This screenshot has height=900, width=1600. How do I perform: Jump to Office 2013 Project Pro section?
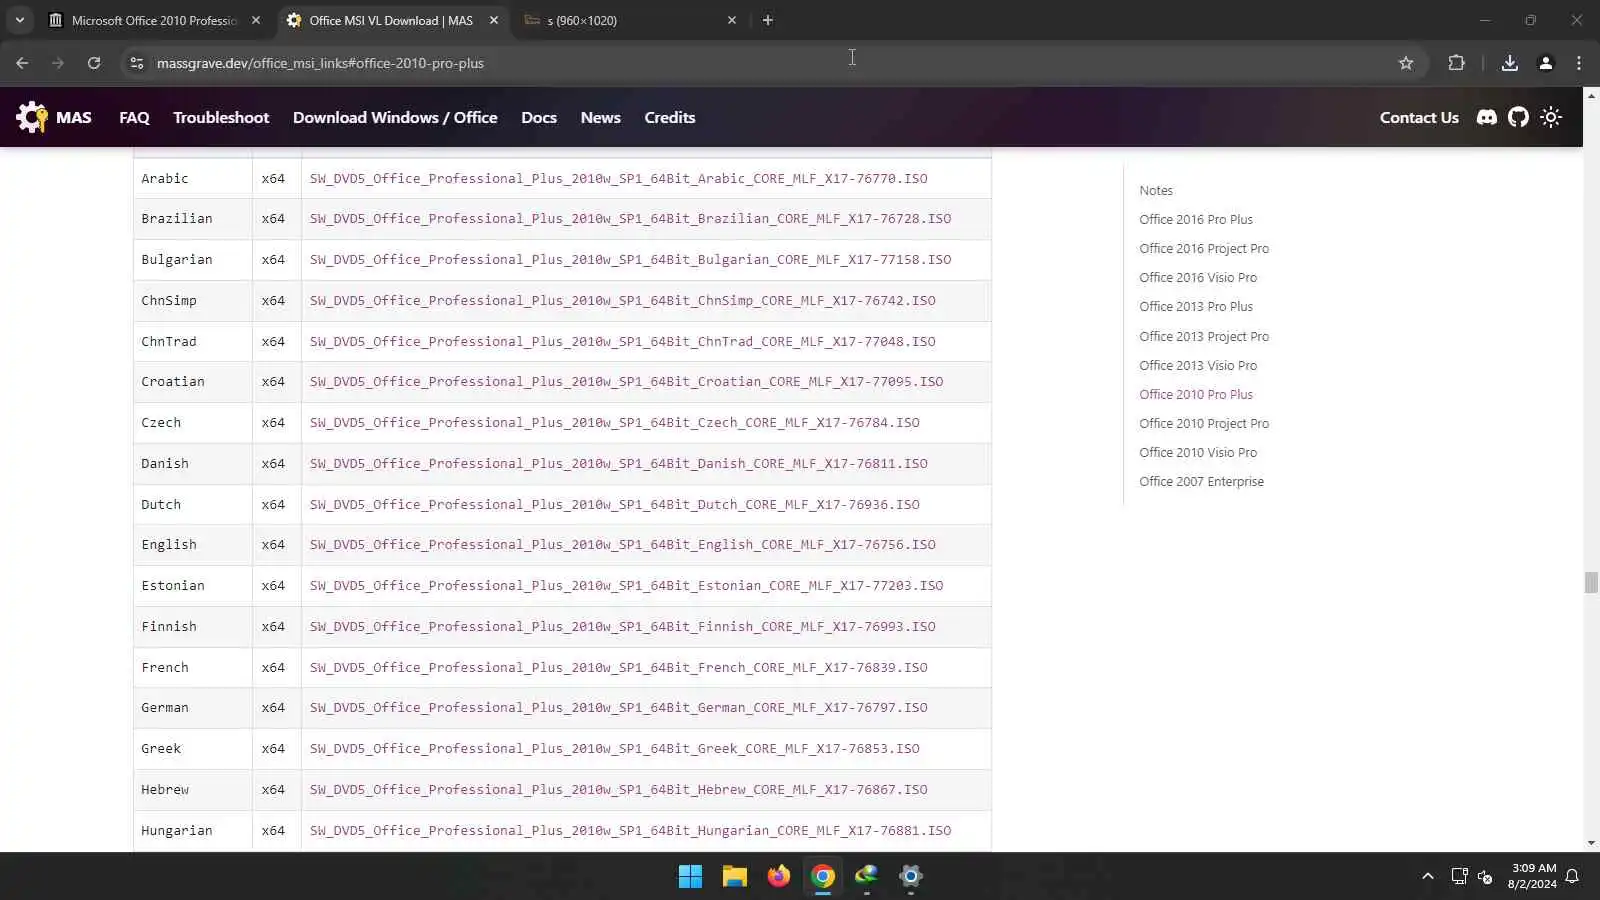(1204, 336)
